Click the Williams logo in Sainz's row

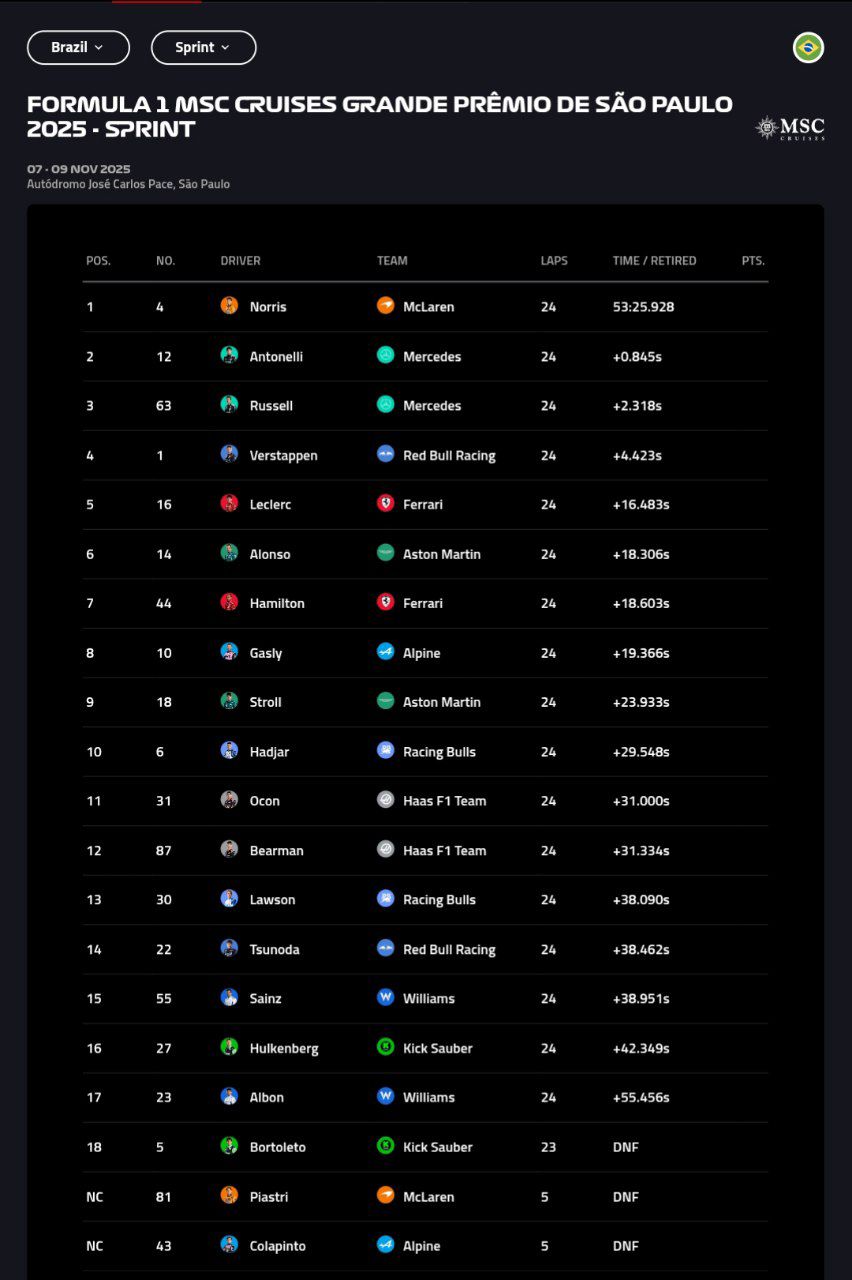point(385,998)
